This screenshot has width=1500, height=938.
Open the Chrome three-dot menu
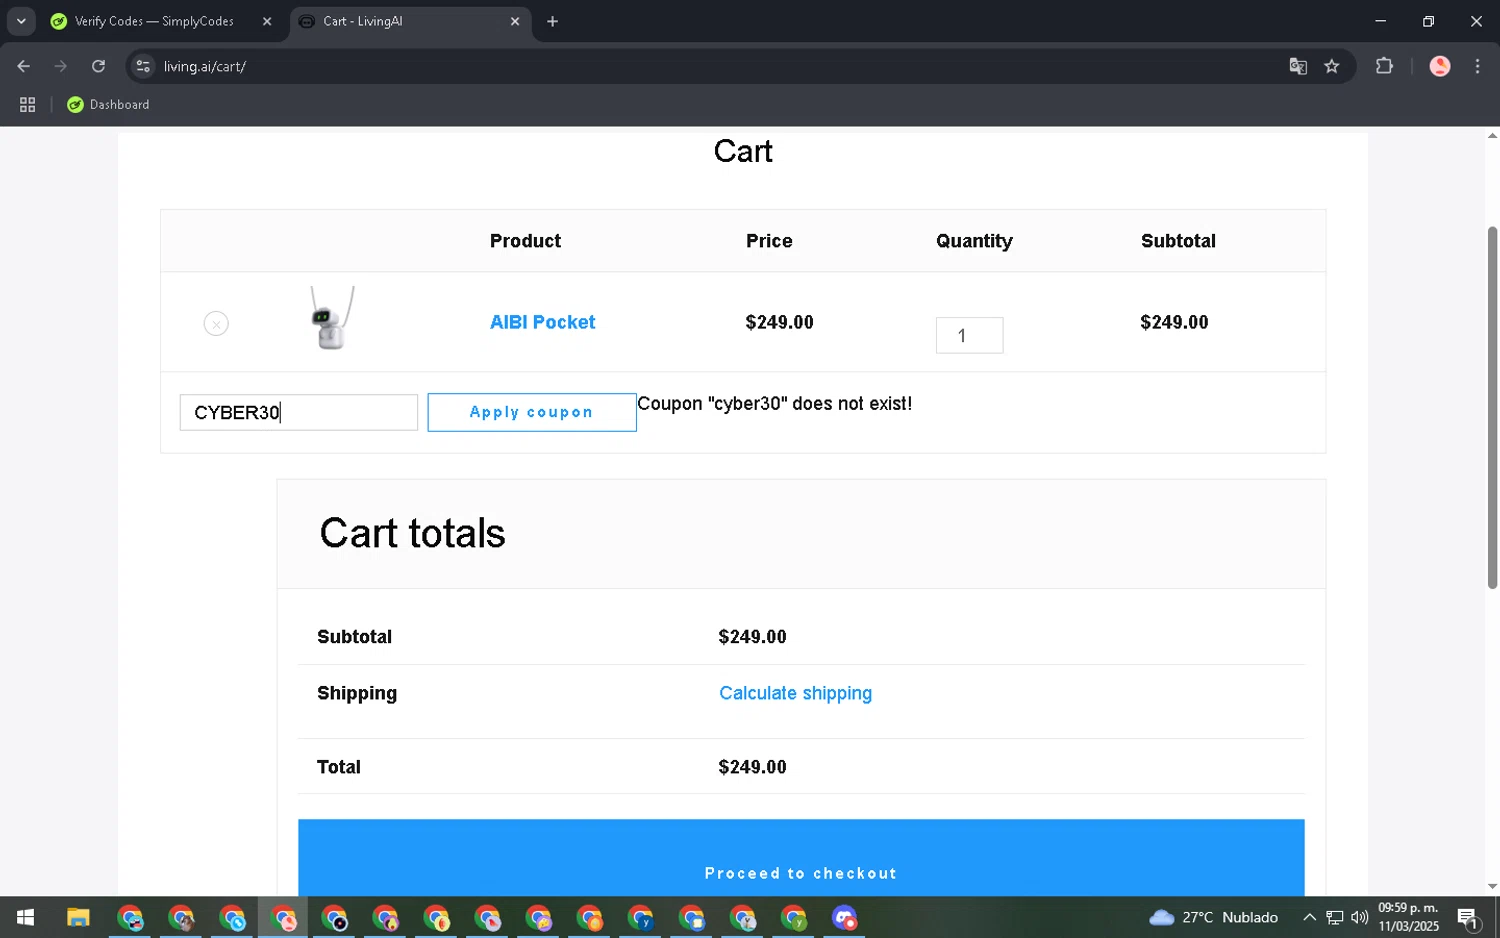pos(1477,66)
